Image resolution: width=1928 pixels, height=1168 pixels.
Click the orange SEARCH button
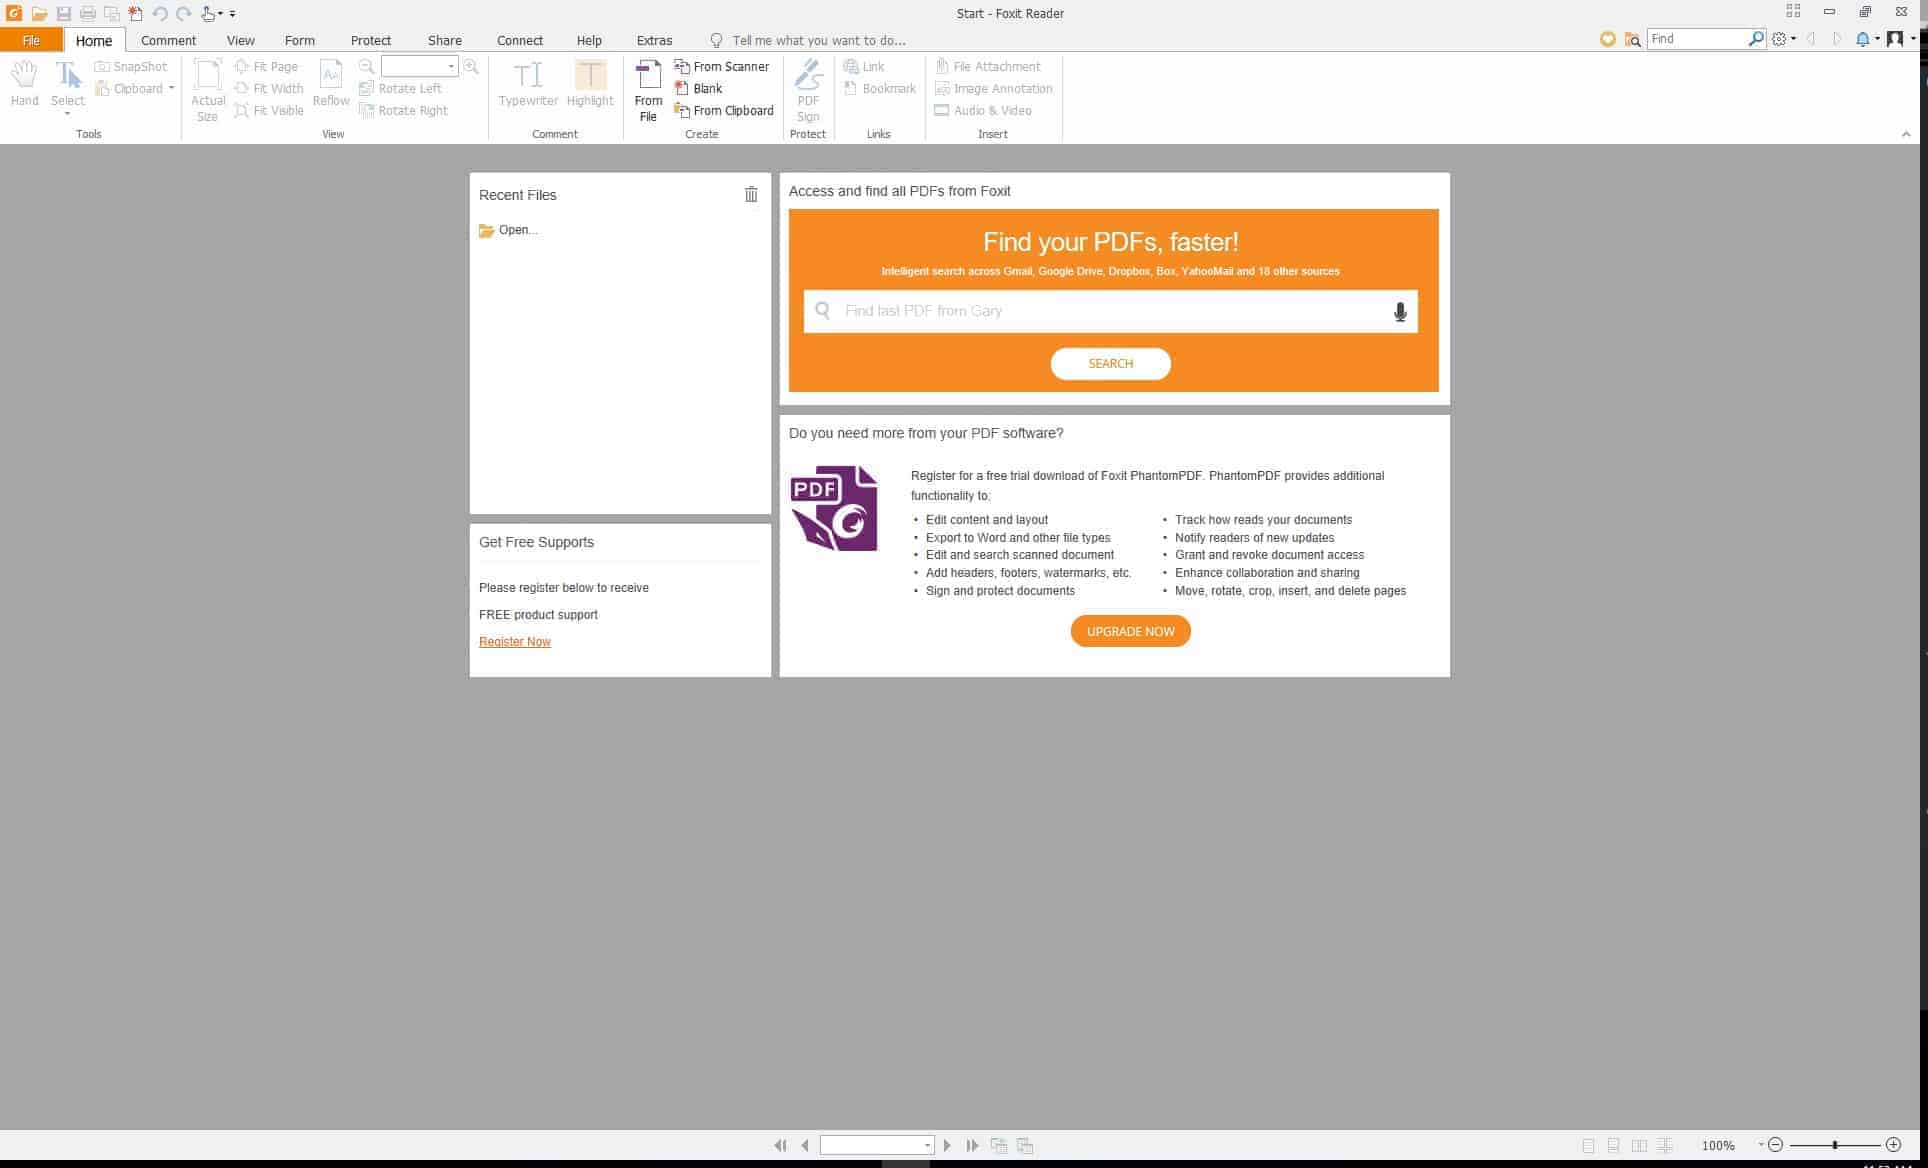pos(1110,364)
